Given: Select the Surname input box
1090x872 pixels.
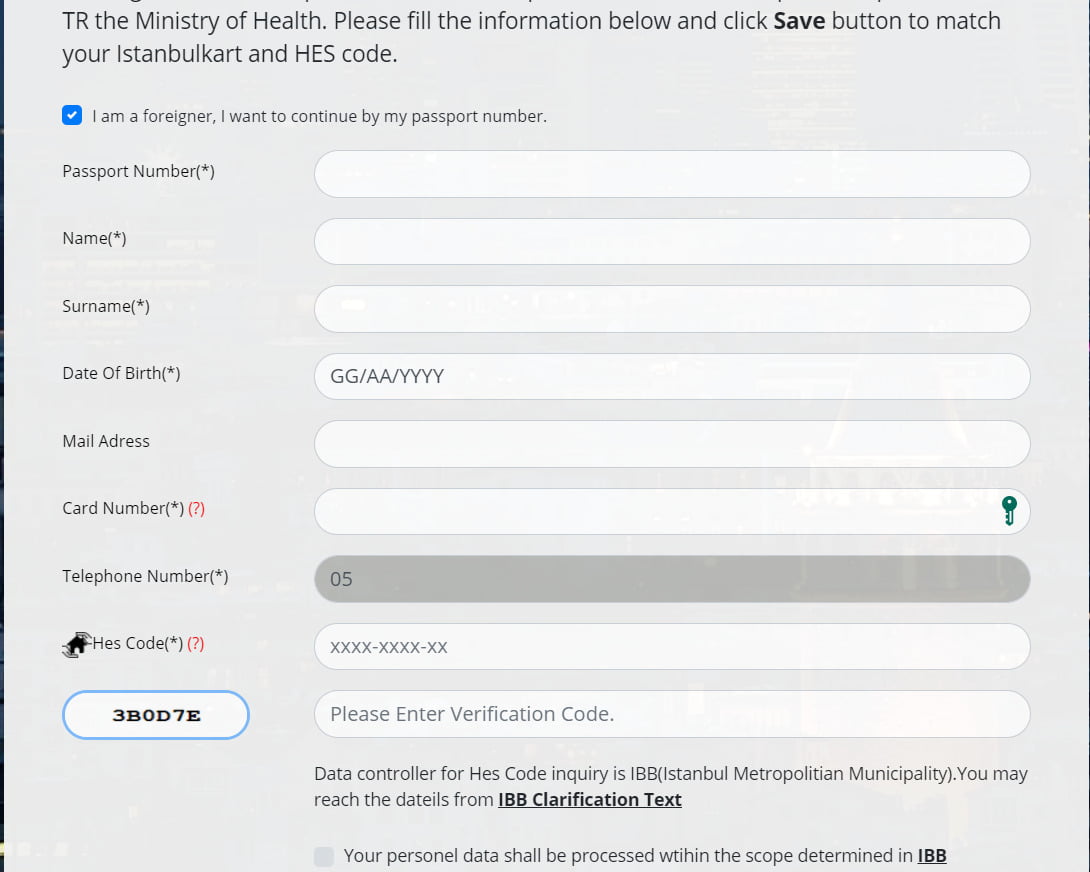Looking at the screenshot, I should click(x=672, y=309).
